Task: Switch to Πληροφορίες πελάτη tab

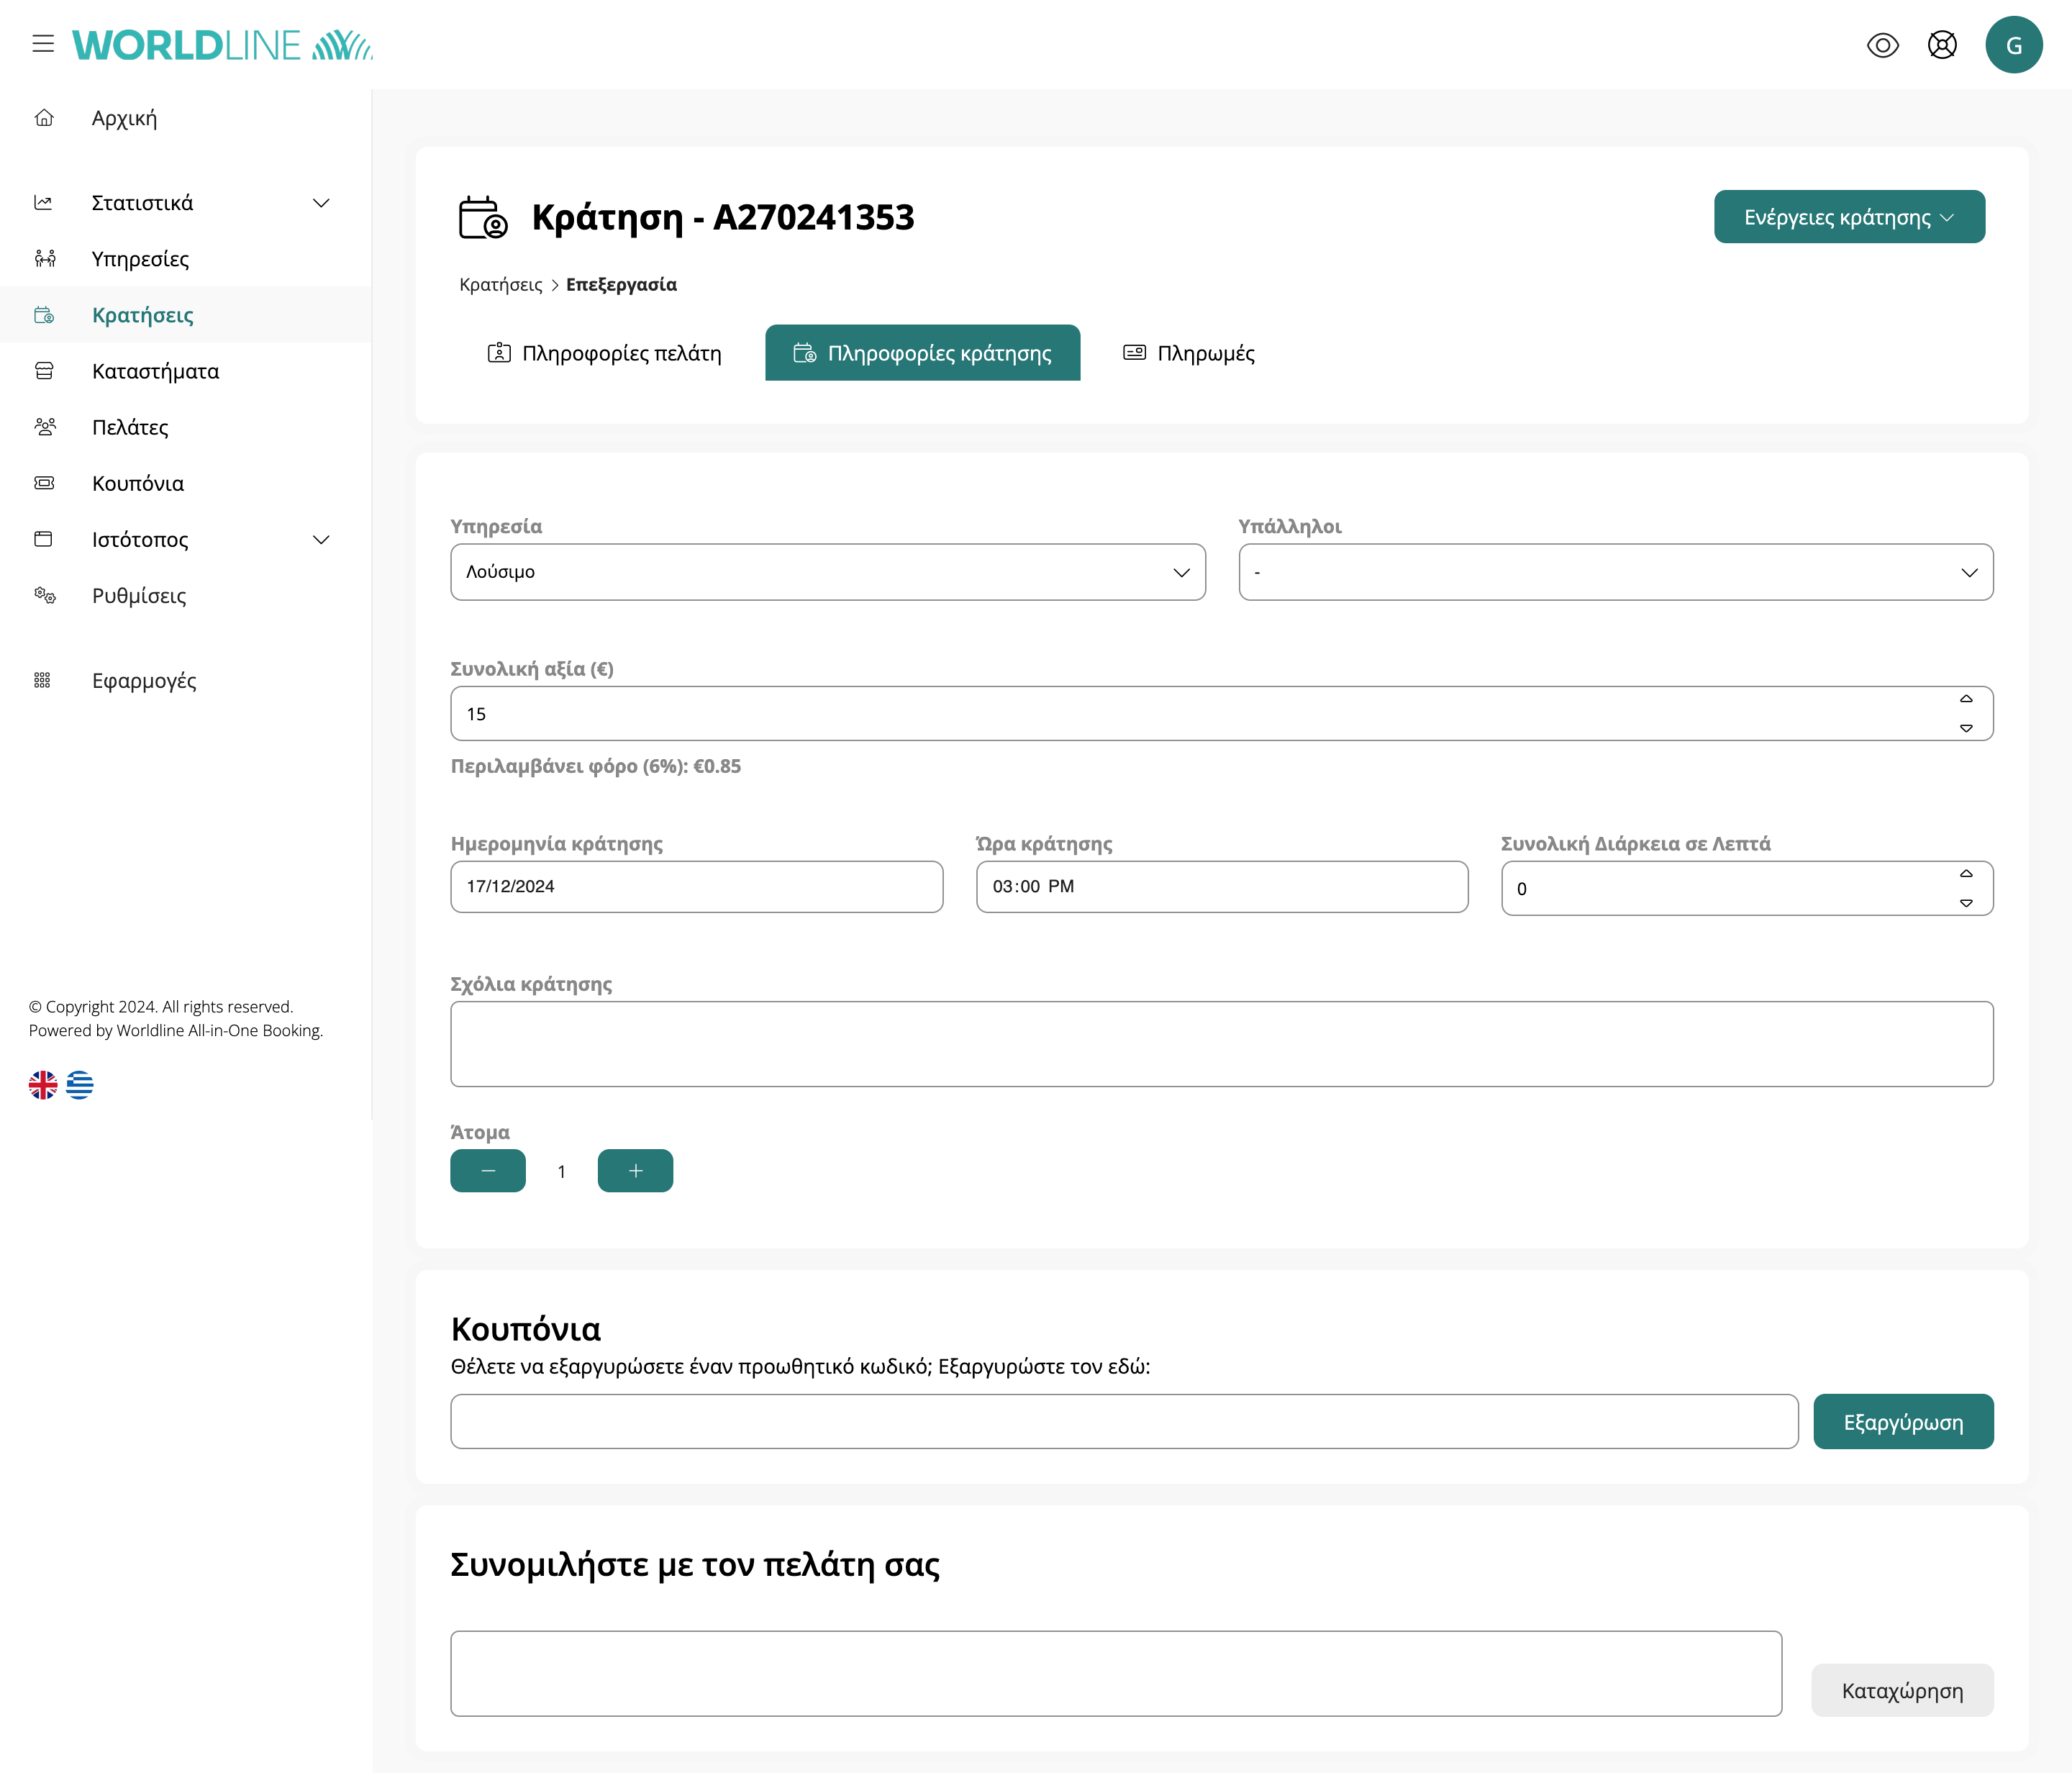Action: [604, 353]
